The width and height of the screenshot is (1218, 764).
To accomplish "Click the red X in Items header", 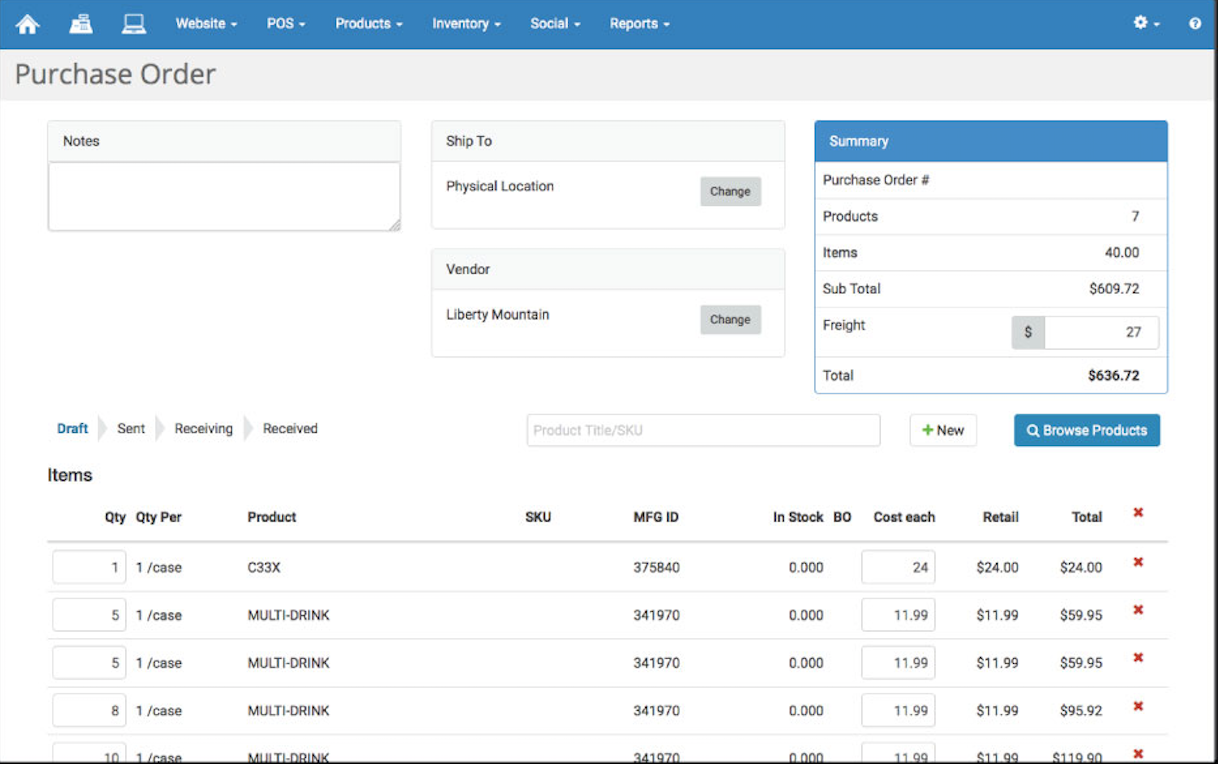I will point(1138,513).
